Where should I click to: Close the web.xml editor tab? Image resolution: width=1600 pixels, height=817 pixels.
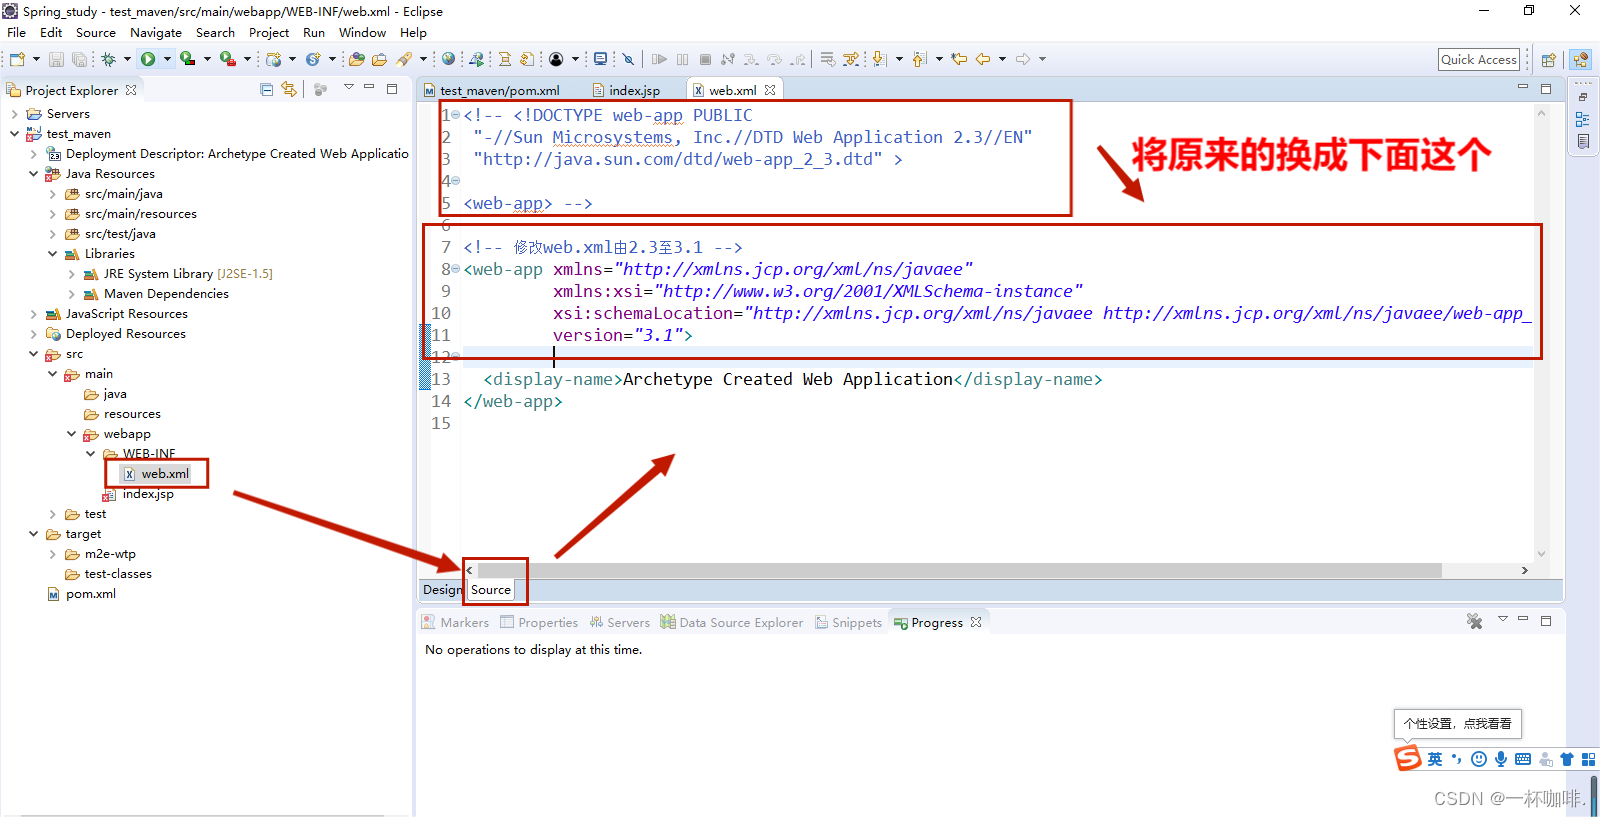(x=770, y=89)
